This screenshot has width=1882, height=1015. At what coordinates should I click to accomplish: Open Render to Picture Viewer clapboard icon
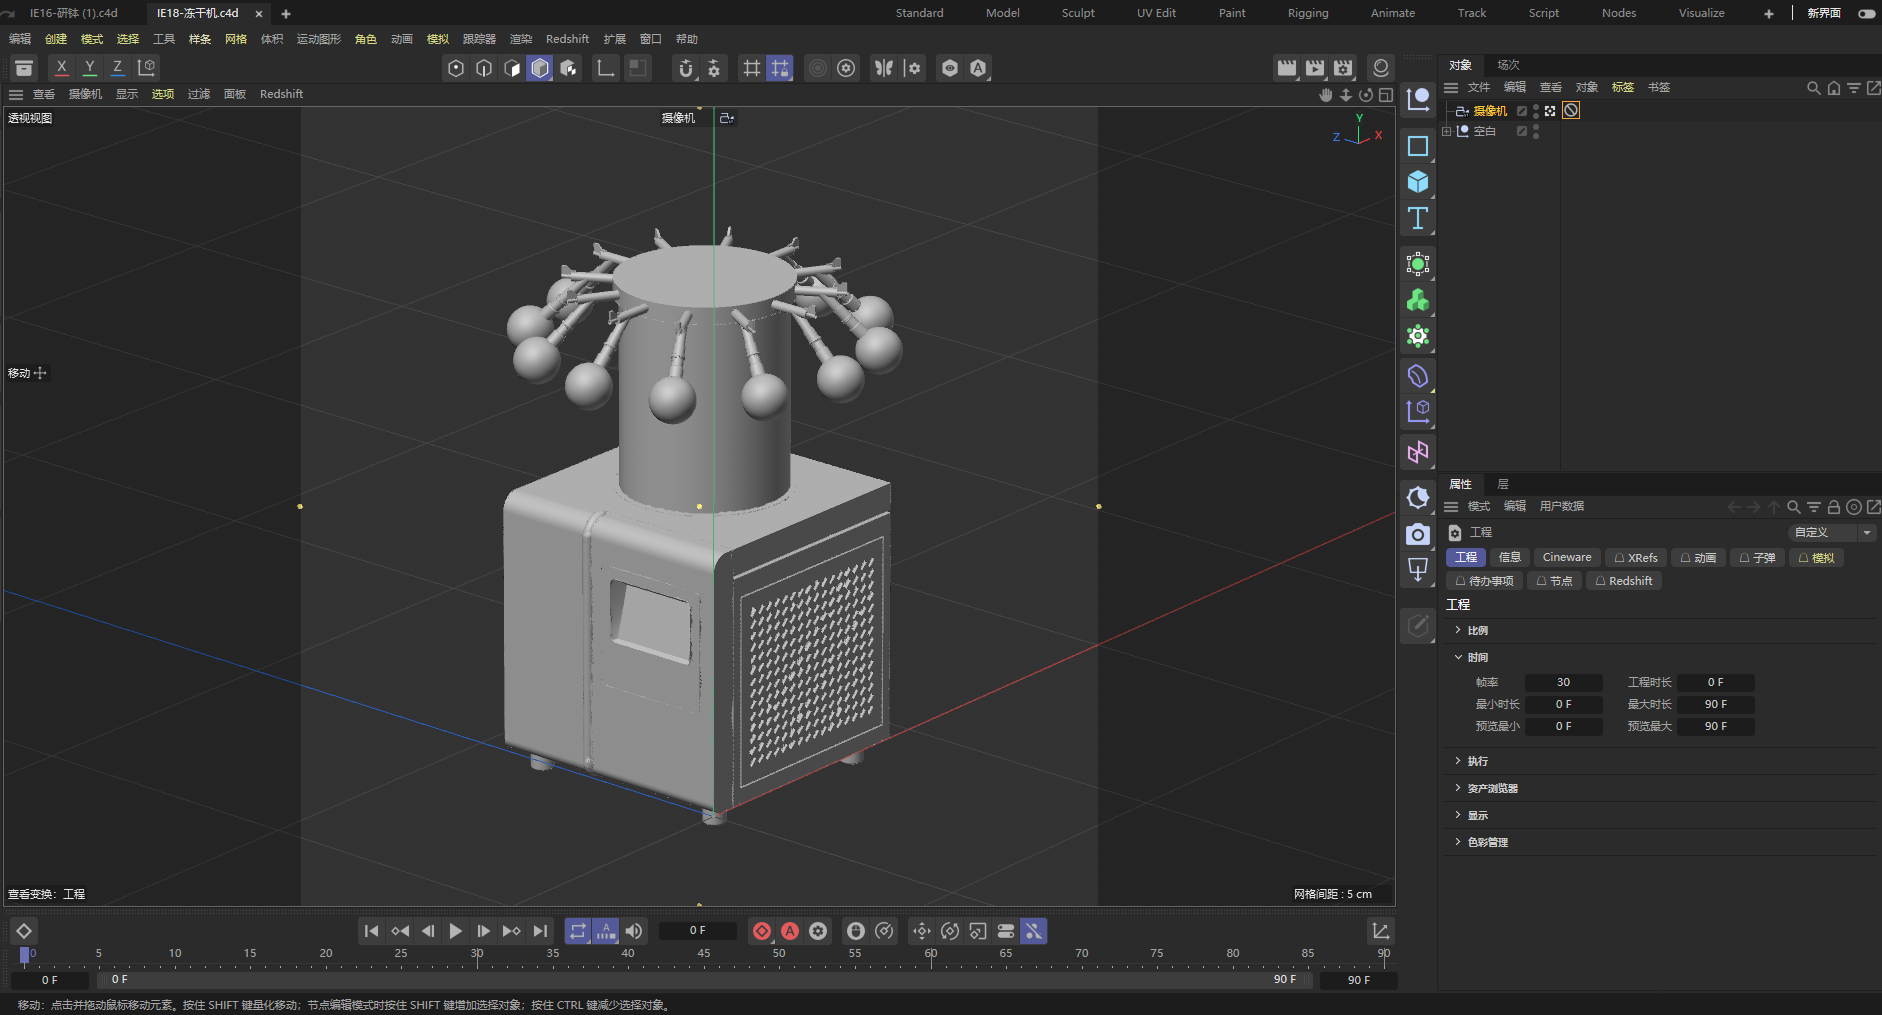tap(1315, 68)
